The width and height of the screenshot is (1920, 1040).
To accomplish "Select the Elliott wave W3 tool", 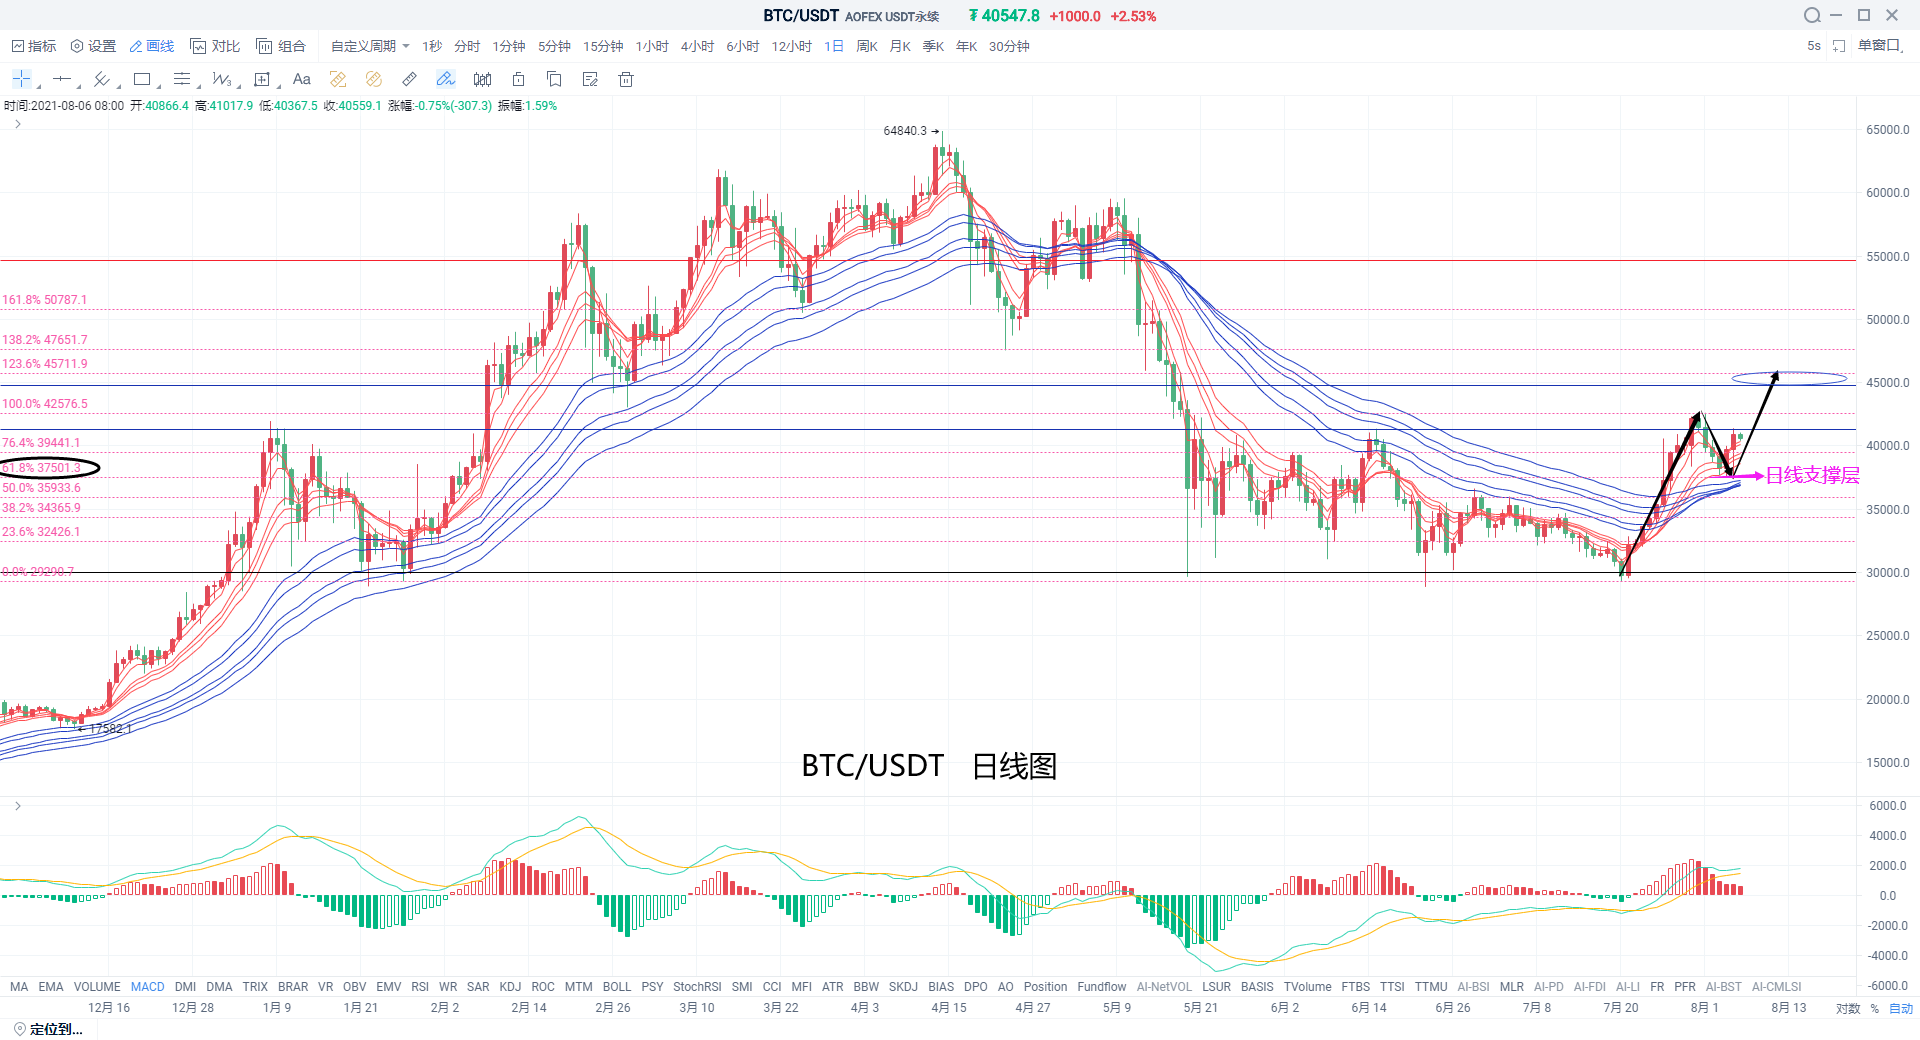I will [222, 79].
